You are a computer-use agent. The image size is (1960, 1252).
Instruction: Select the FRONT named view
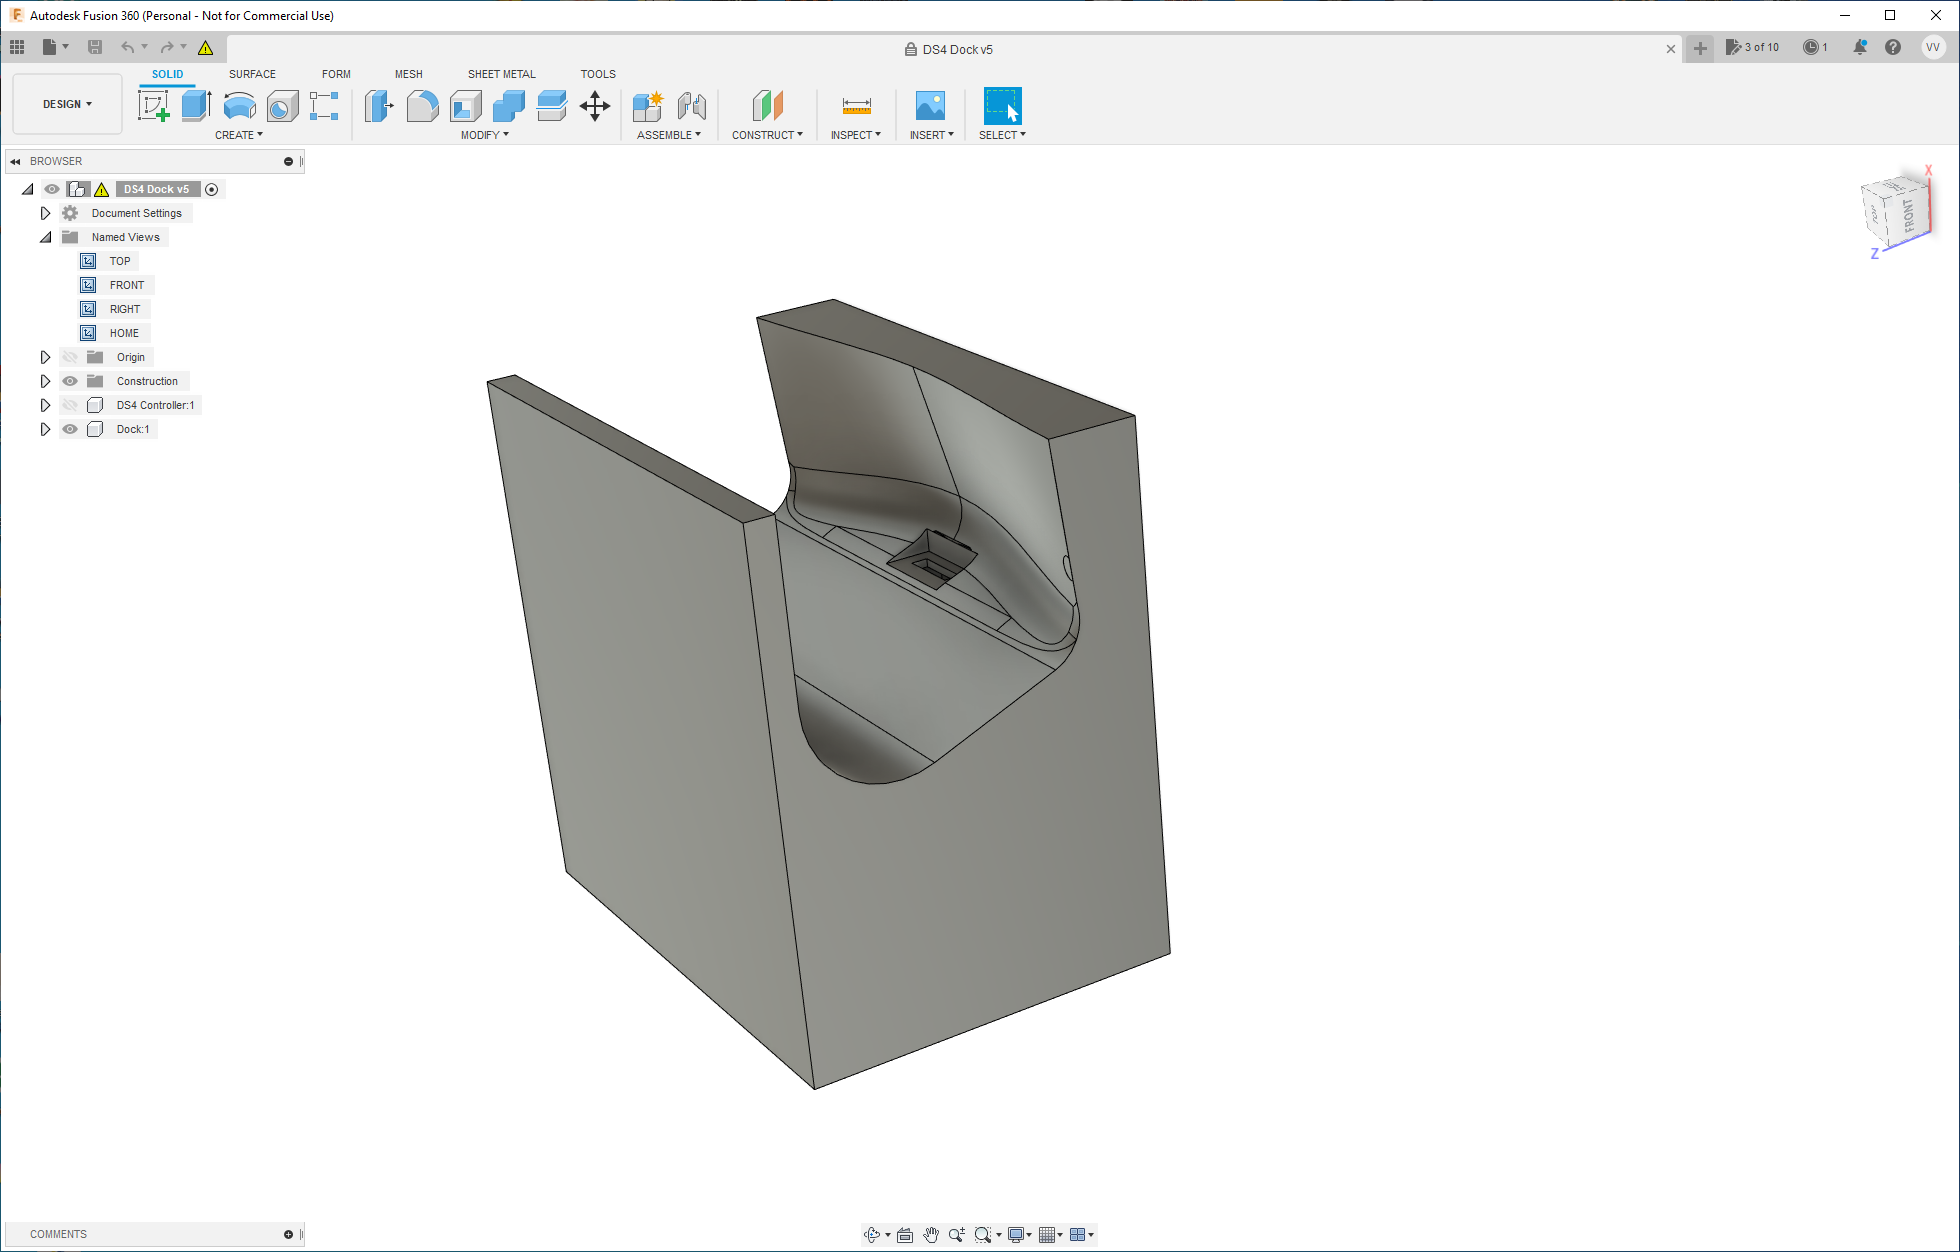[127, 285]
